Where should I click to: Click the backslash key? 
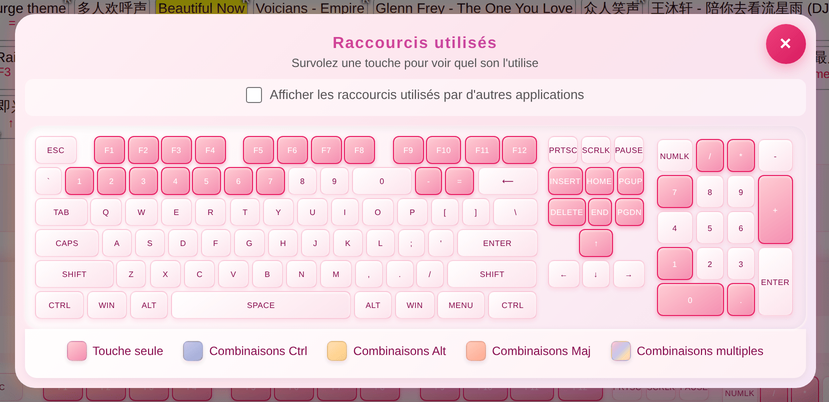tap(515, 212)
